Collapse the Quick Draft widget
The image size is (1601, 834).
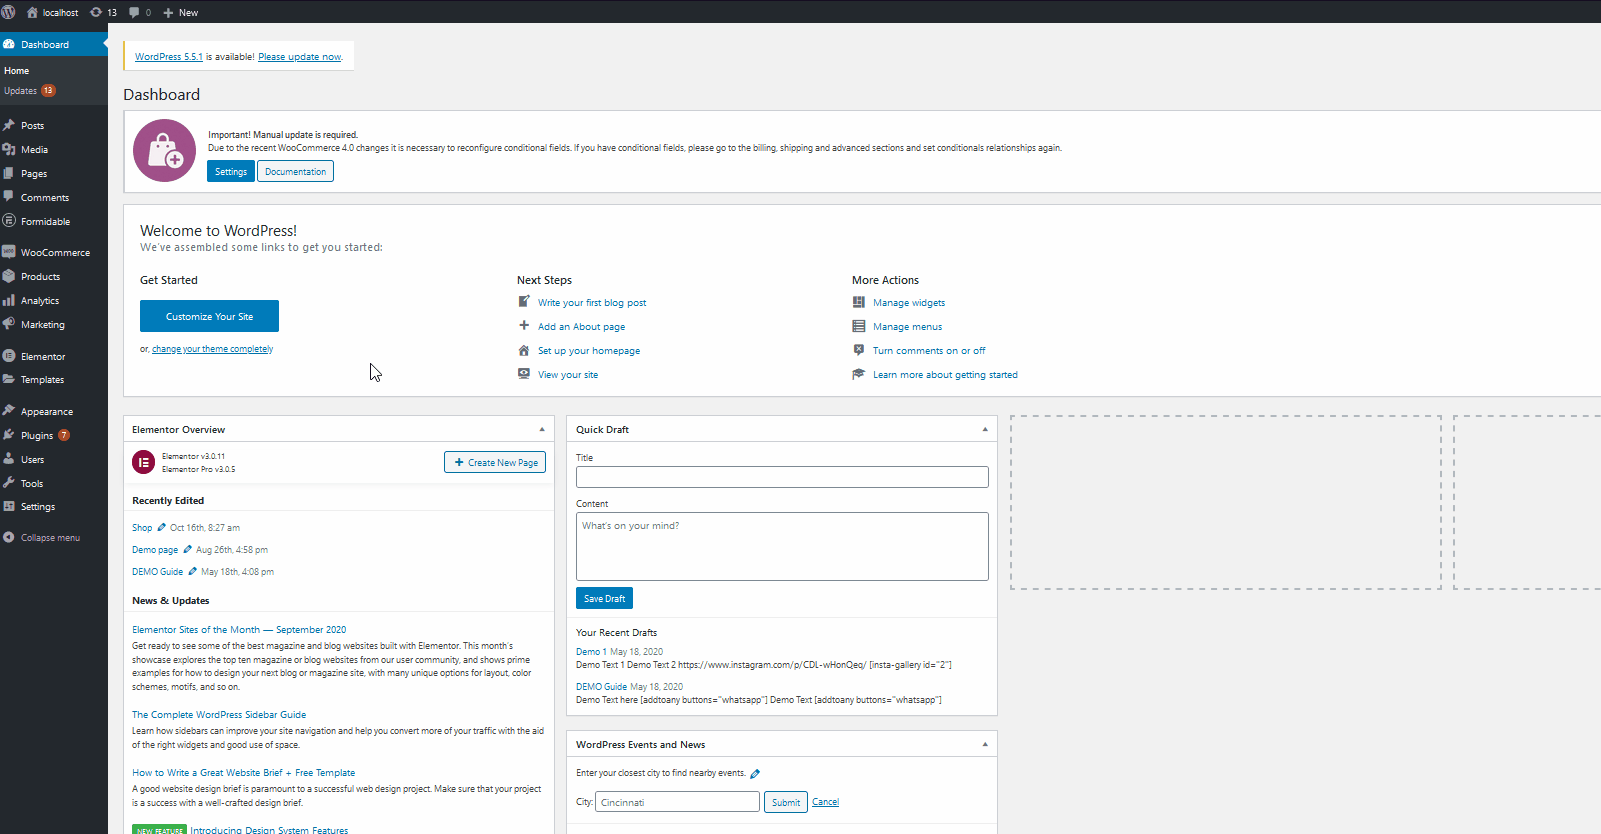click(985, 429)
